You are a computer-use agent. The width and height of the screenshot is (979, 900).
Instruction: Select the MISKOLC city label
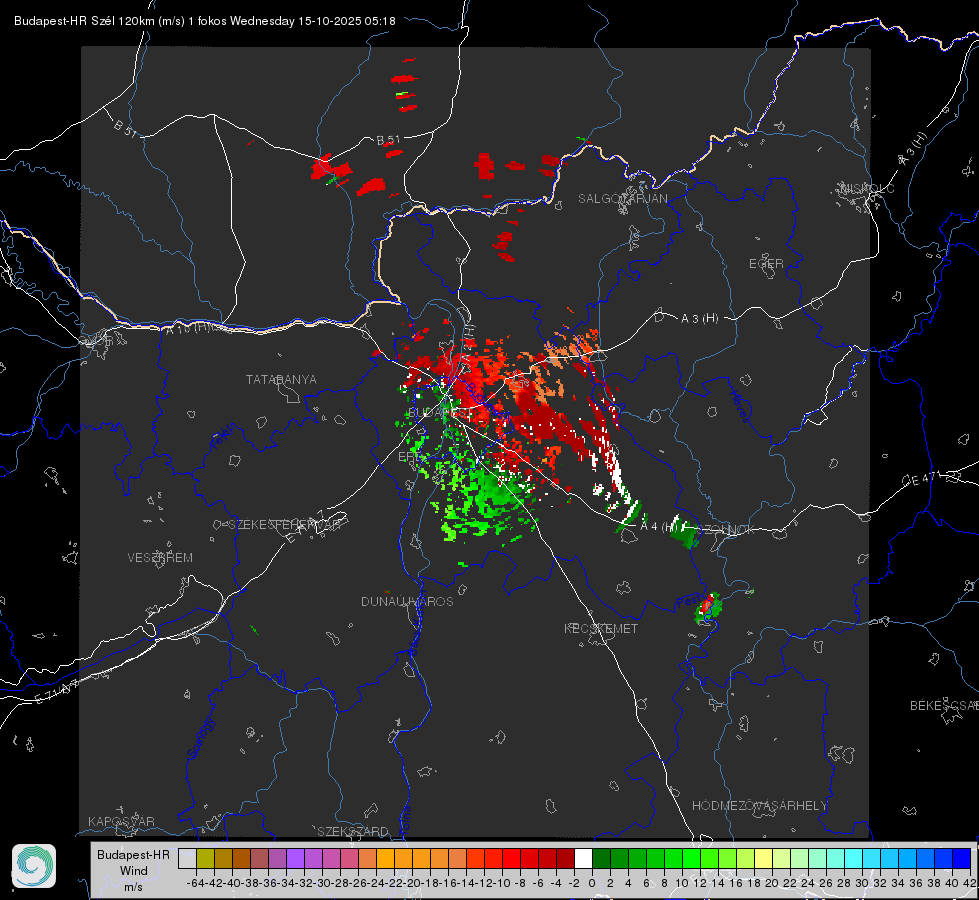[867, 188]
